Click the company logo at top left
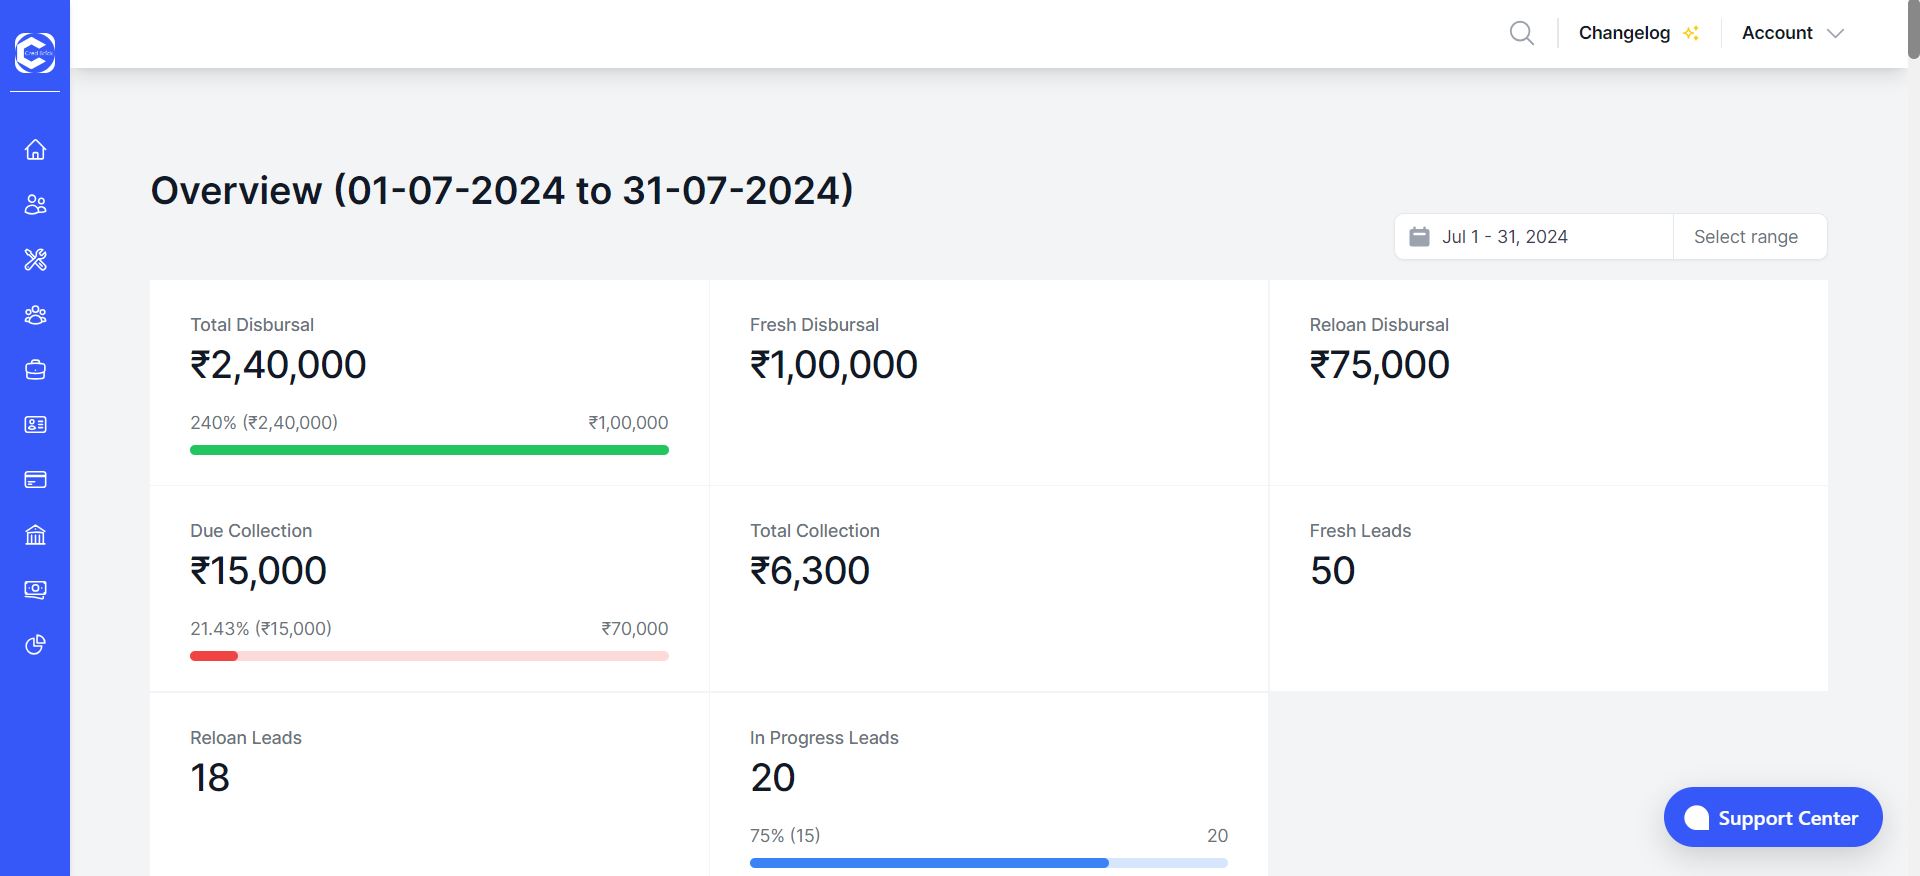The width and height of the screenshot is (1920, 876). pyautogui.click(x=35, y=52)
